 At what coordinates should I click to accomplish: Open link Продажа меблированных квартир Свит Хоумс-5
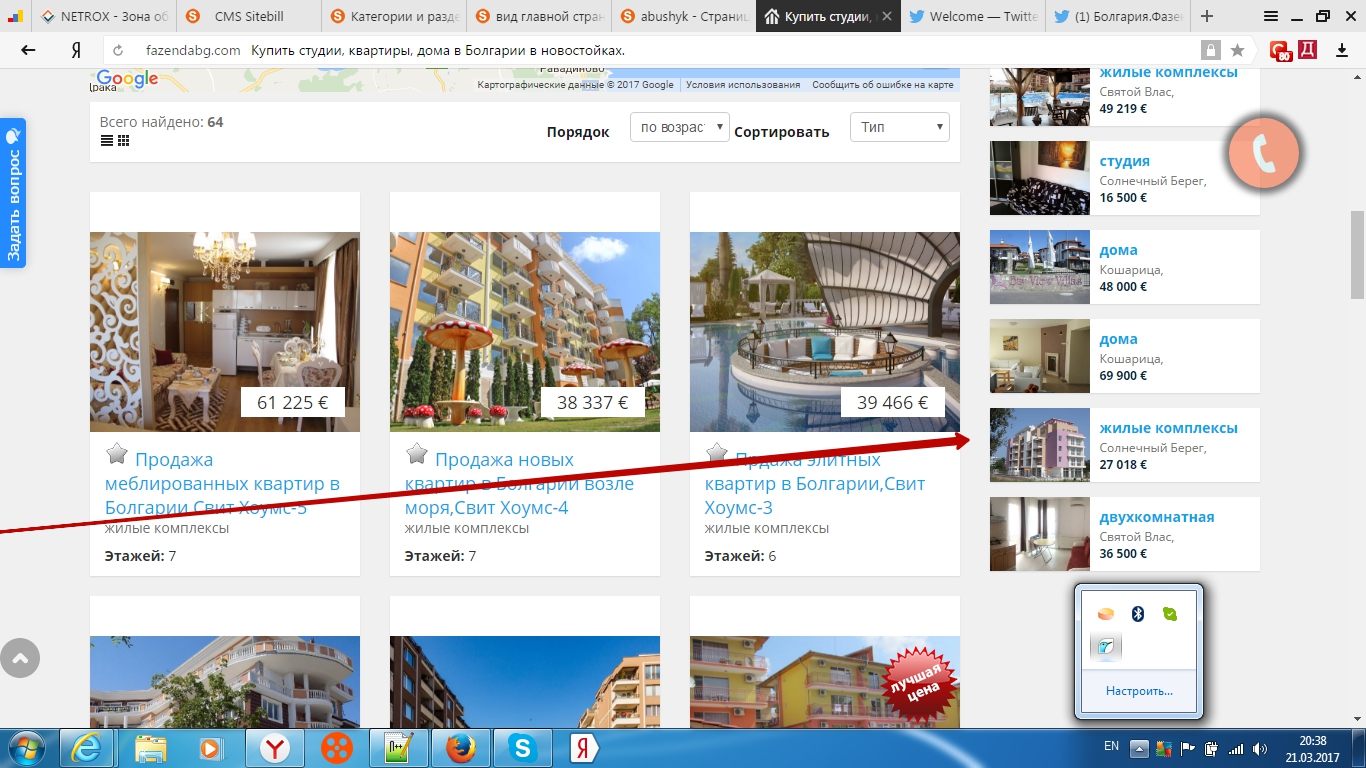pos(222,484)
